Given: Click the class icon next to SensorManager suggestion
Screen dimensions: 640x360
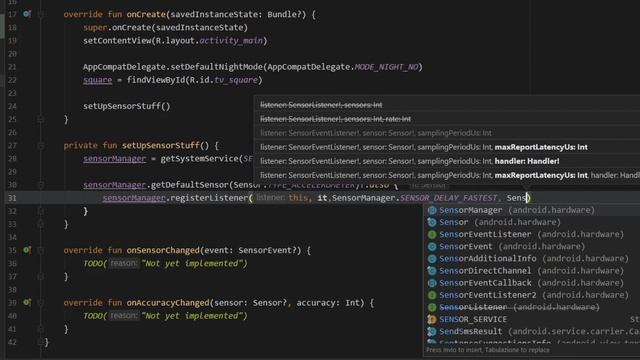Looking at the screenshot, I should (432, 210).
